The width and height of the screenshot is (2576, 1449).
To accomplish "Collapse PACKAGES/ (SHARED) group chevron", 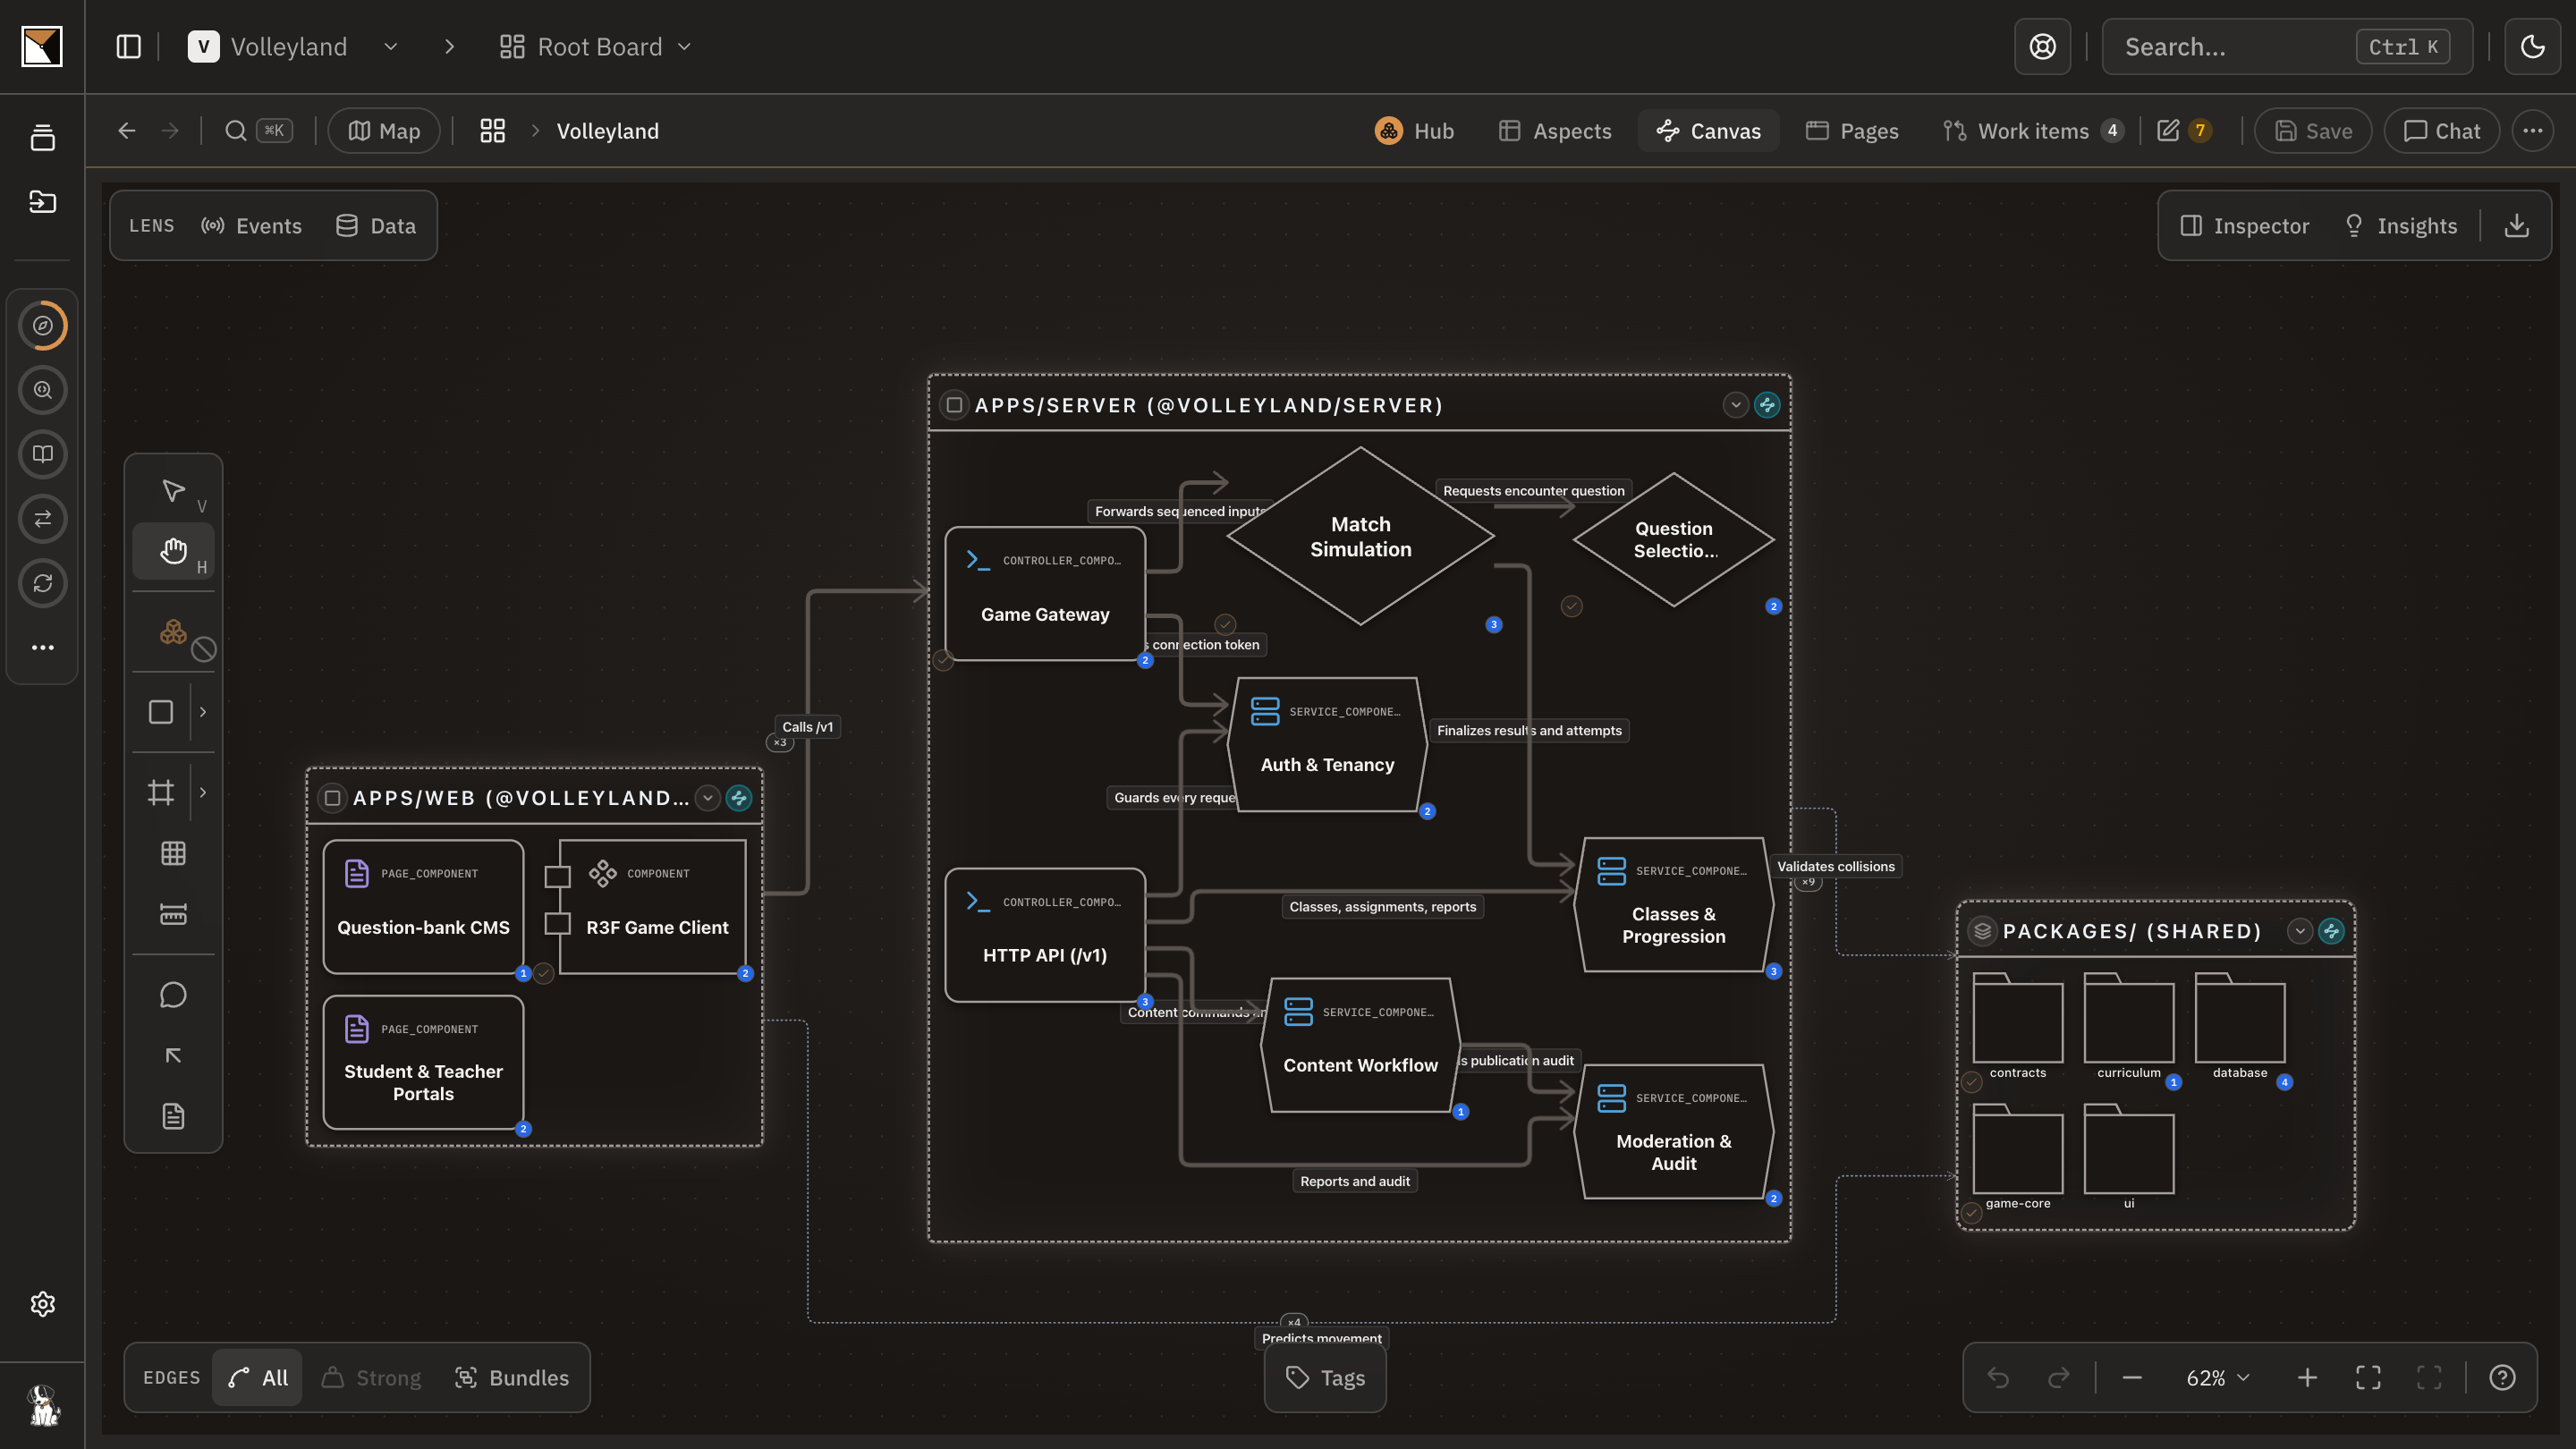I will [2299, 932].
